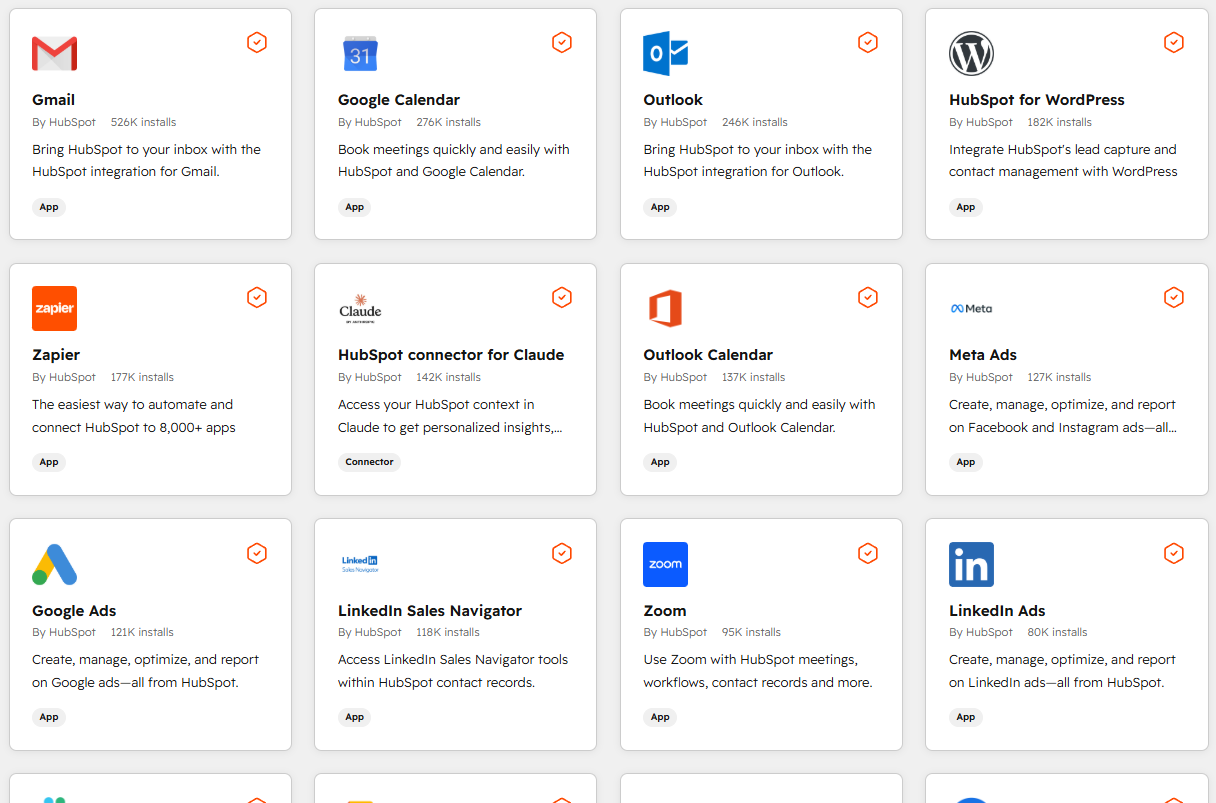Click the App tag on Gmail card
This screenshot has height=803, width=1216.
[x=49, y=207]
